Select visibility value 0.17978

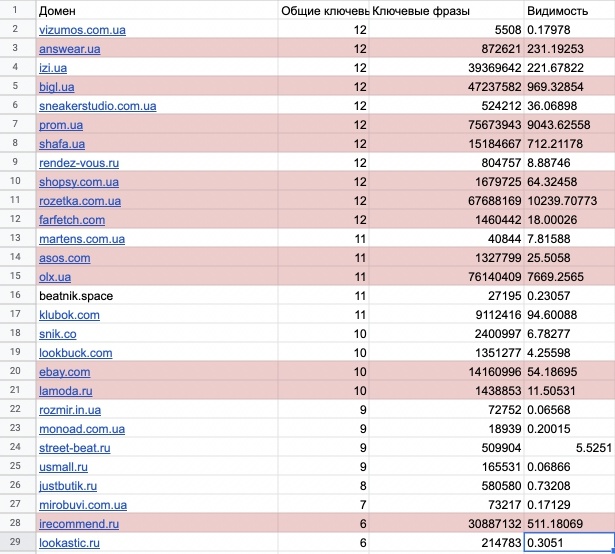(x=570, y=30)
